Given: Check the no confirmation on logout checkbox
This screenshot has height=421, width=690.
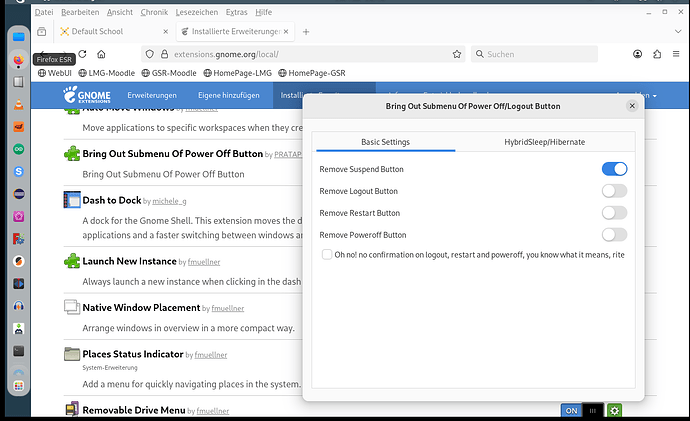Looking at the screenshot, I should tap(327, 255).
